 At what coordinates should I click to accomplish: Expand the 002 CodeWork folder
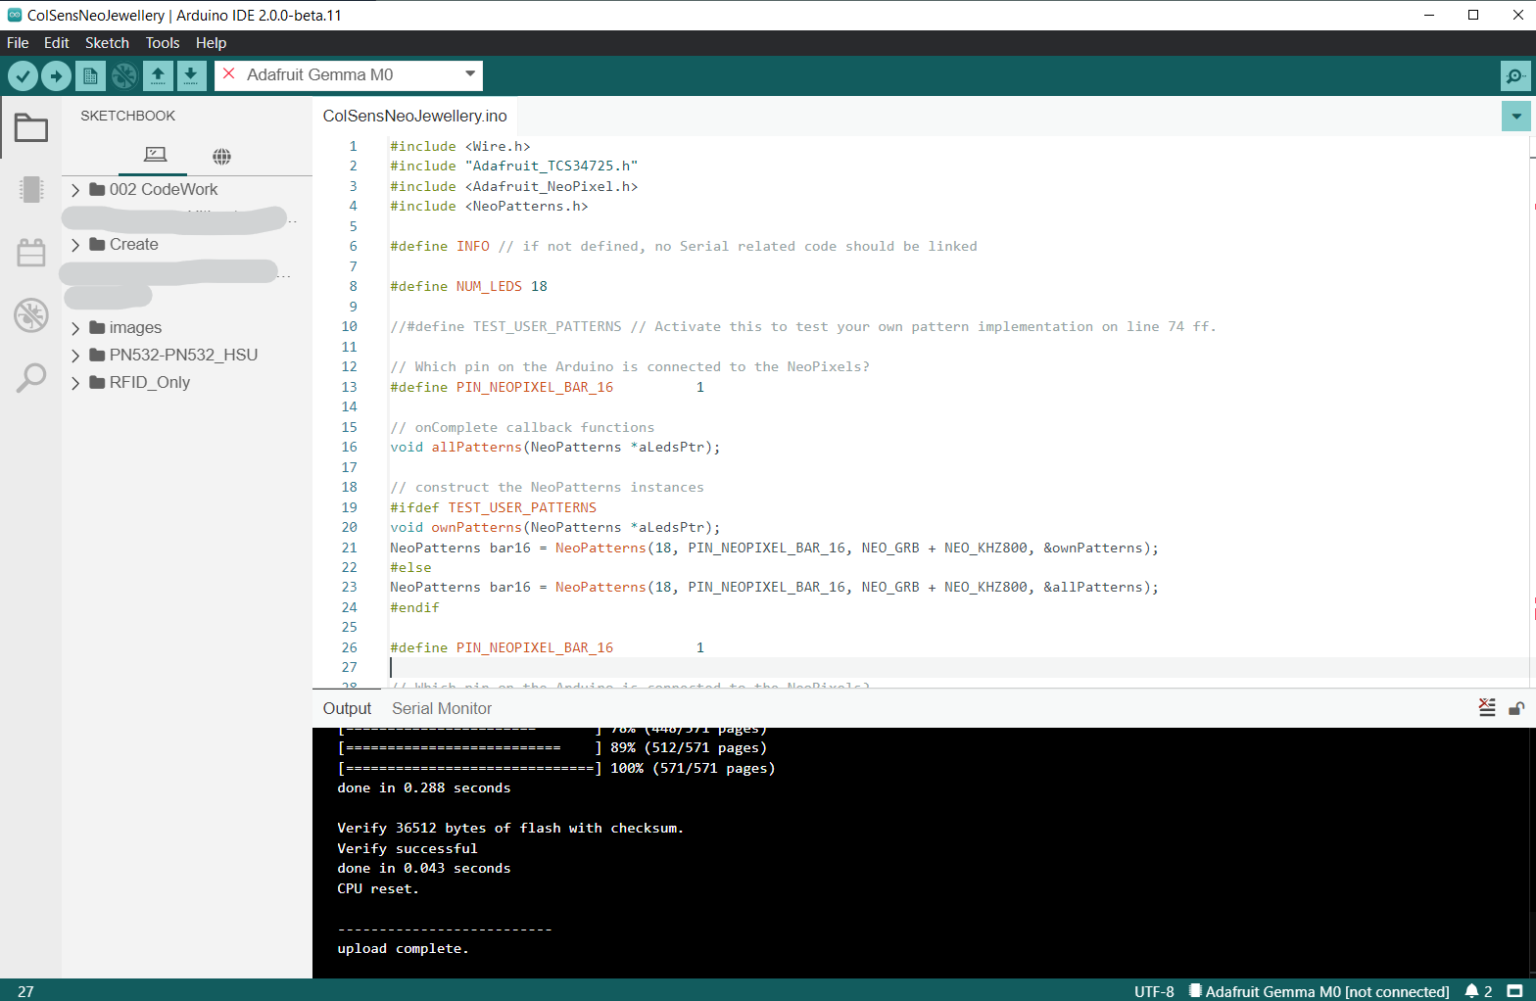pyautogui.click(x=75, y=189)
